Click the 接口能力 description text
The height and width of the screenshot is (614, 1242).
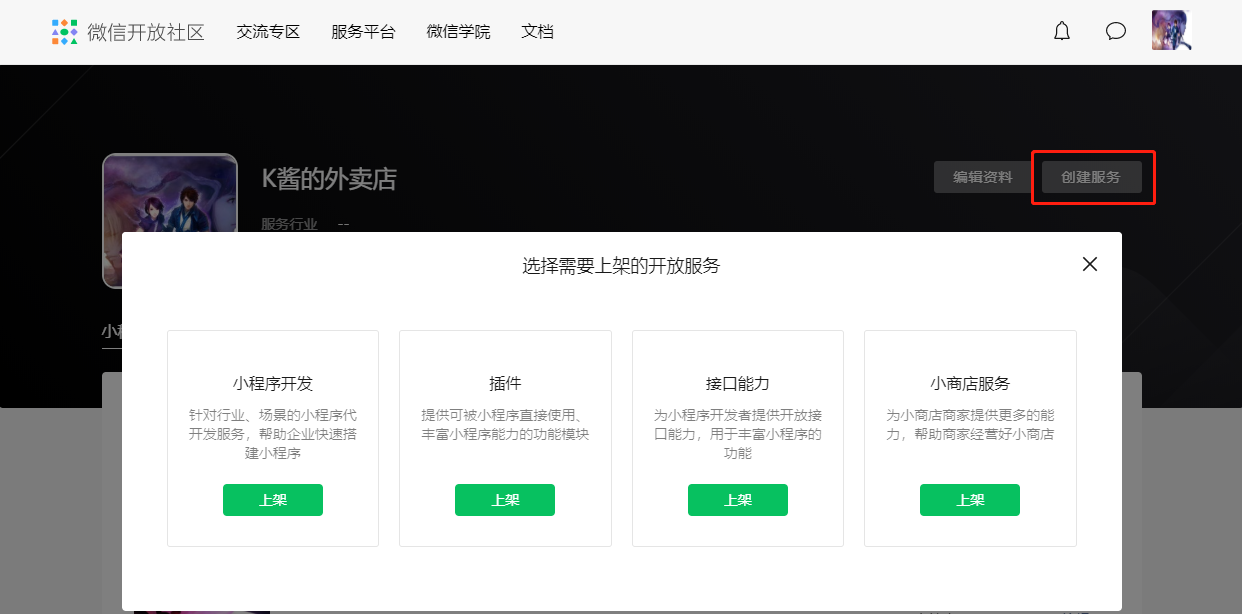click(x=738, y=434)
